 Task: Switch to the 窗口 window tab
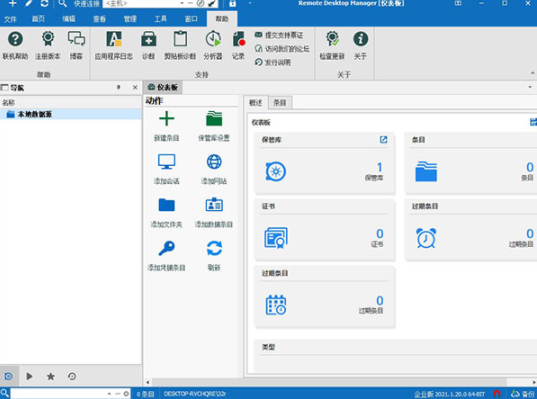point(191,19)
